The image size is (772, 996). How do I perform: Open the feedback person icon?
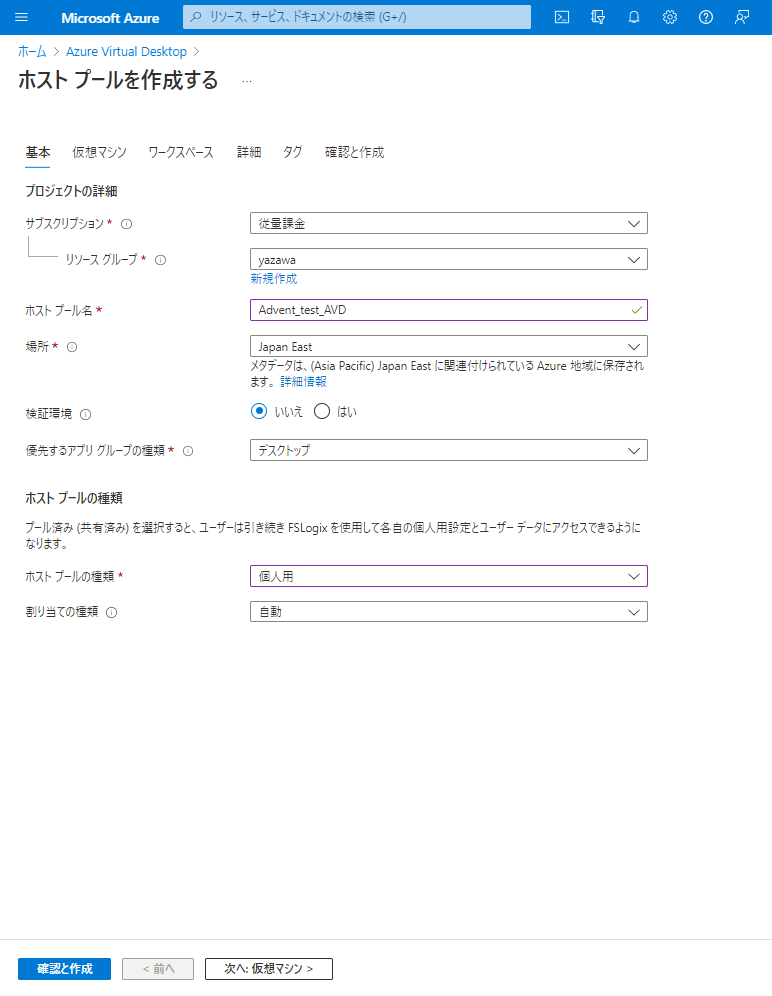[742, 17]
